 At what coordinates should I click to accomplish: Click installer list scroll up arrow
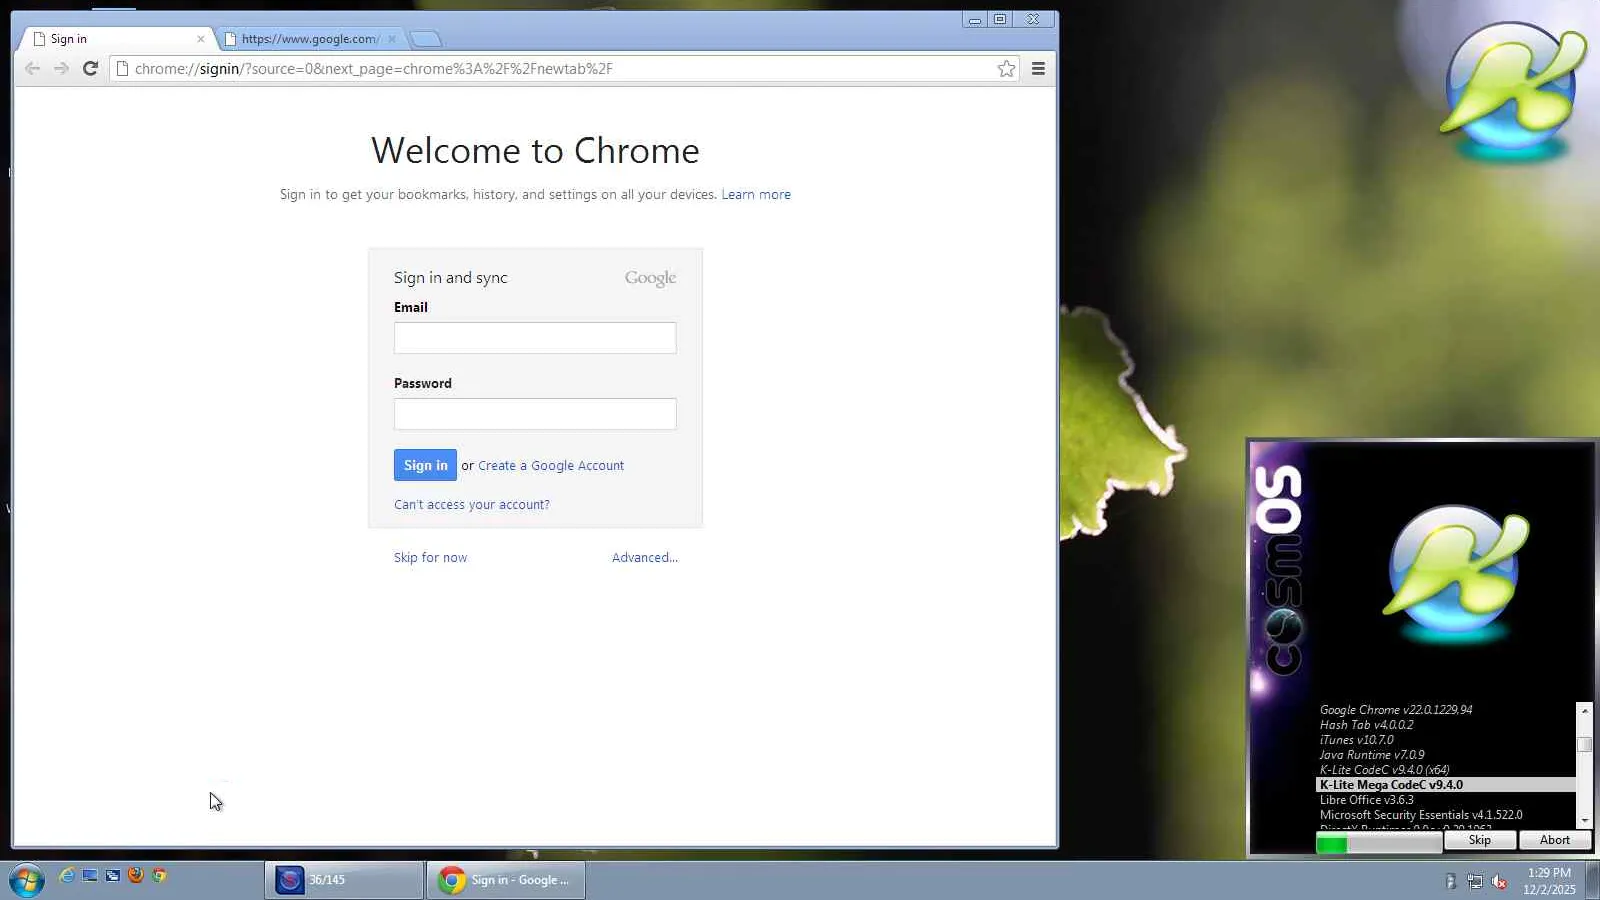click(x=1584, y=710)
